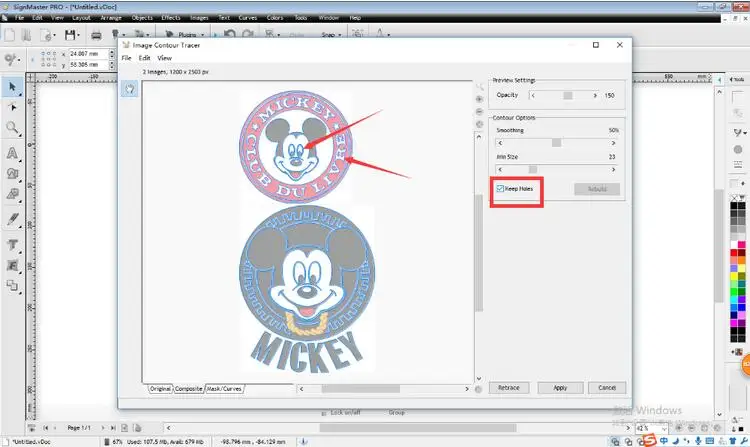Open the Curves menu in SignMaster

(247, 18)
